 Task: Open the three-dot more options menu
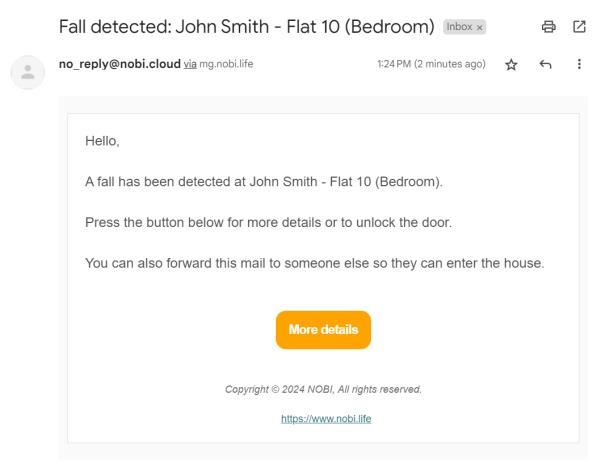[x=579, y=64]
